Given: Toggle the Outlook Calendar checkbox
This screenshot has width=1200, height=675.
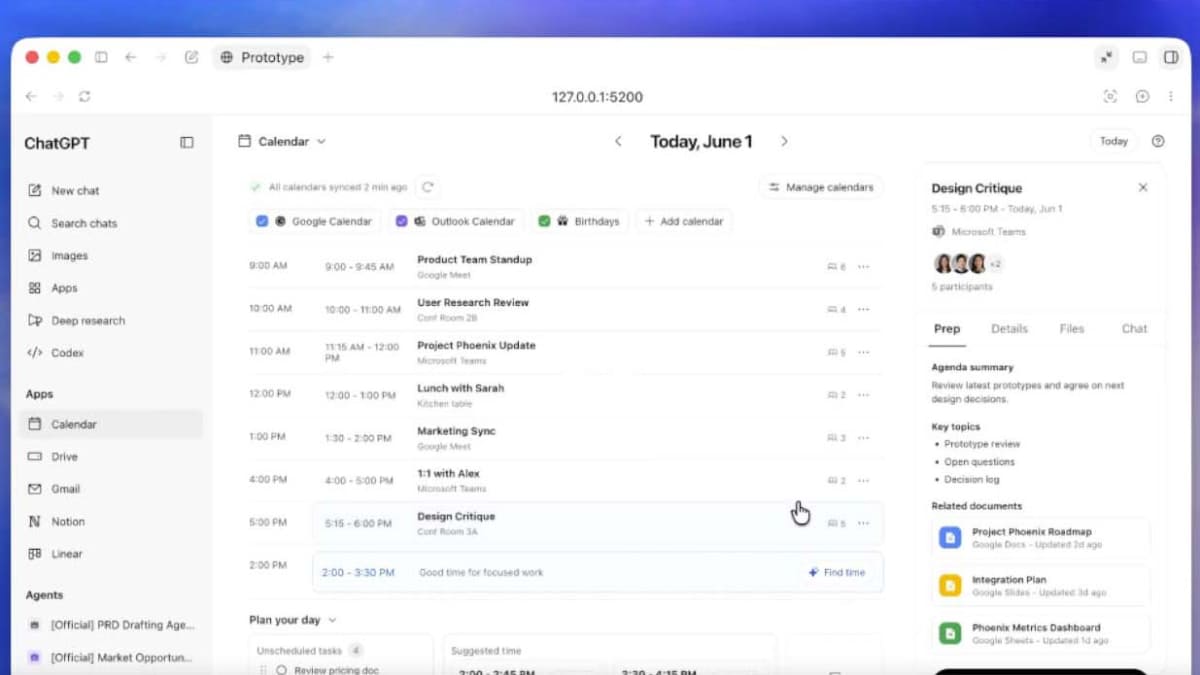Looking at the screenshot, I should point(401,222).
